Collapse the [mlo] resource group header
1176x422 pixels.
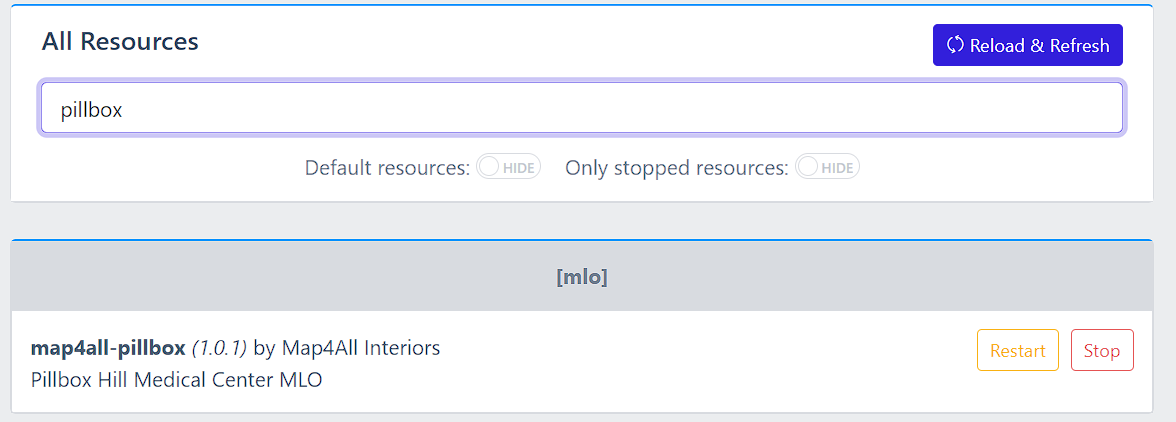point(582,277)
